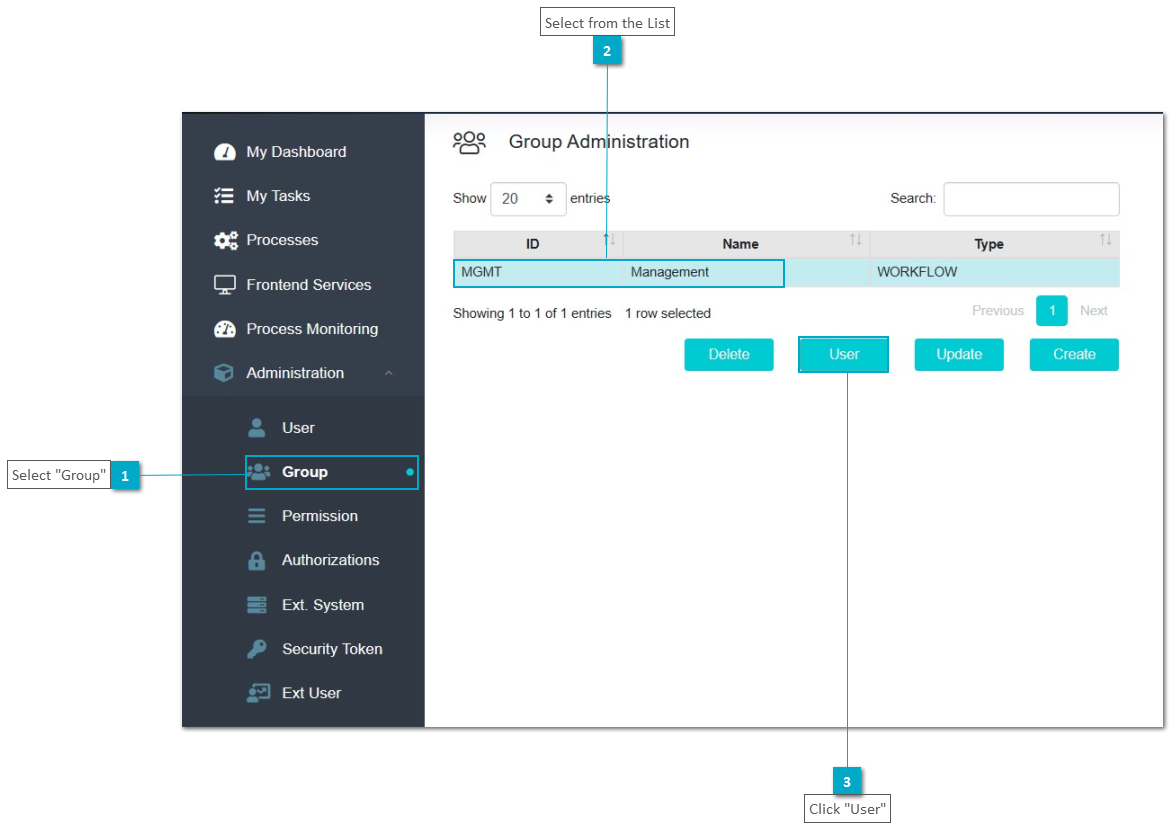Click the User person icon in sidebar

point(256,428)
